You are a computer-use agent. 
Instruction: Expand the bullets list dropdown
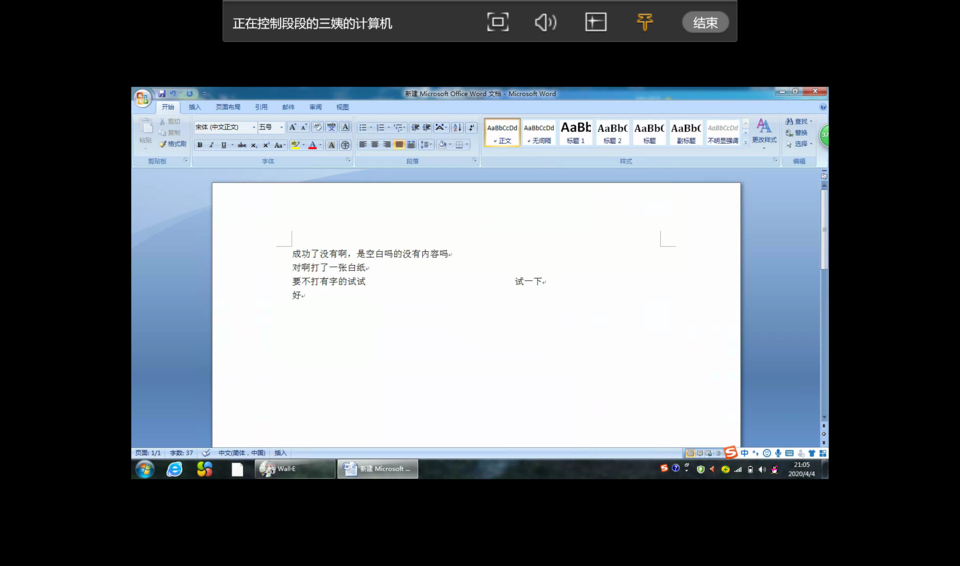[371, 127]
